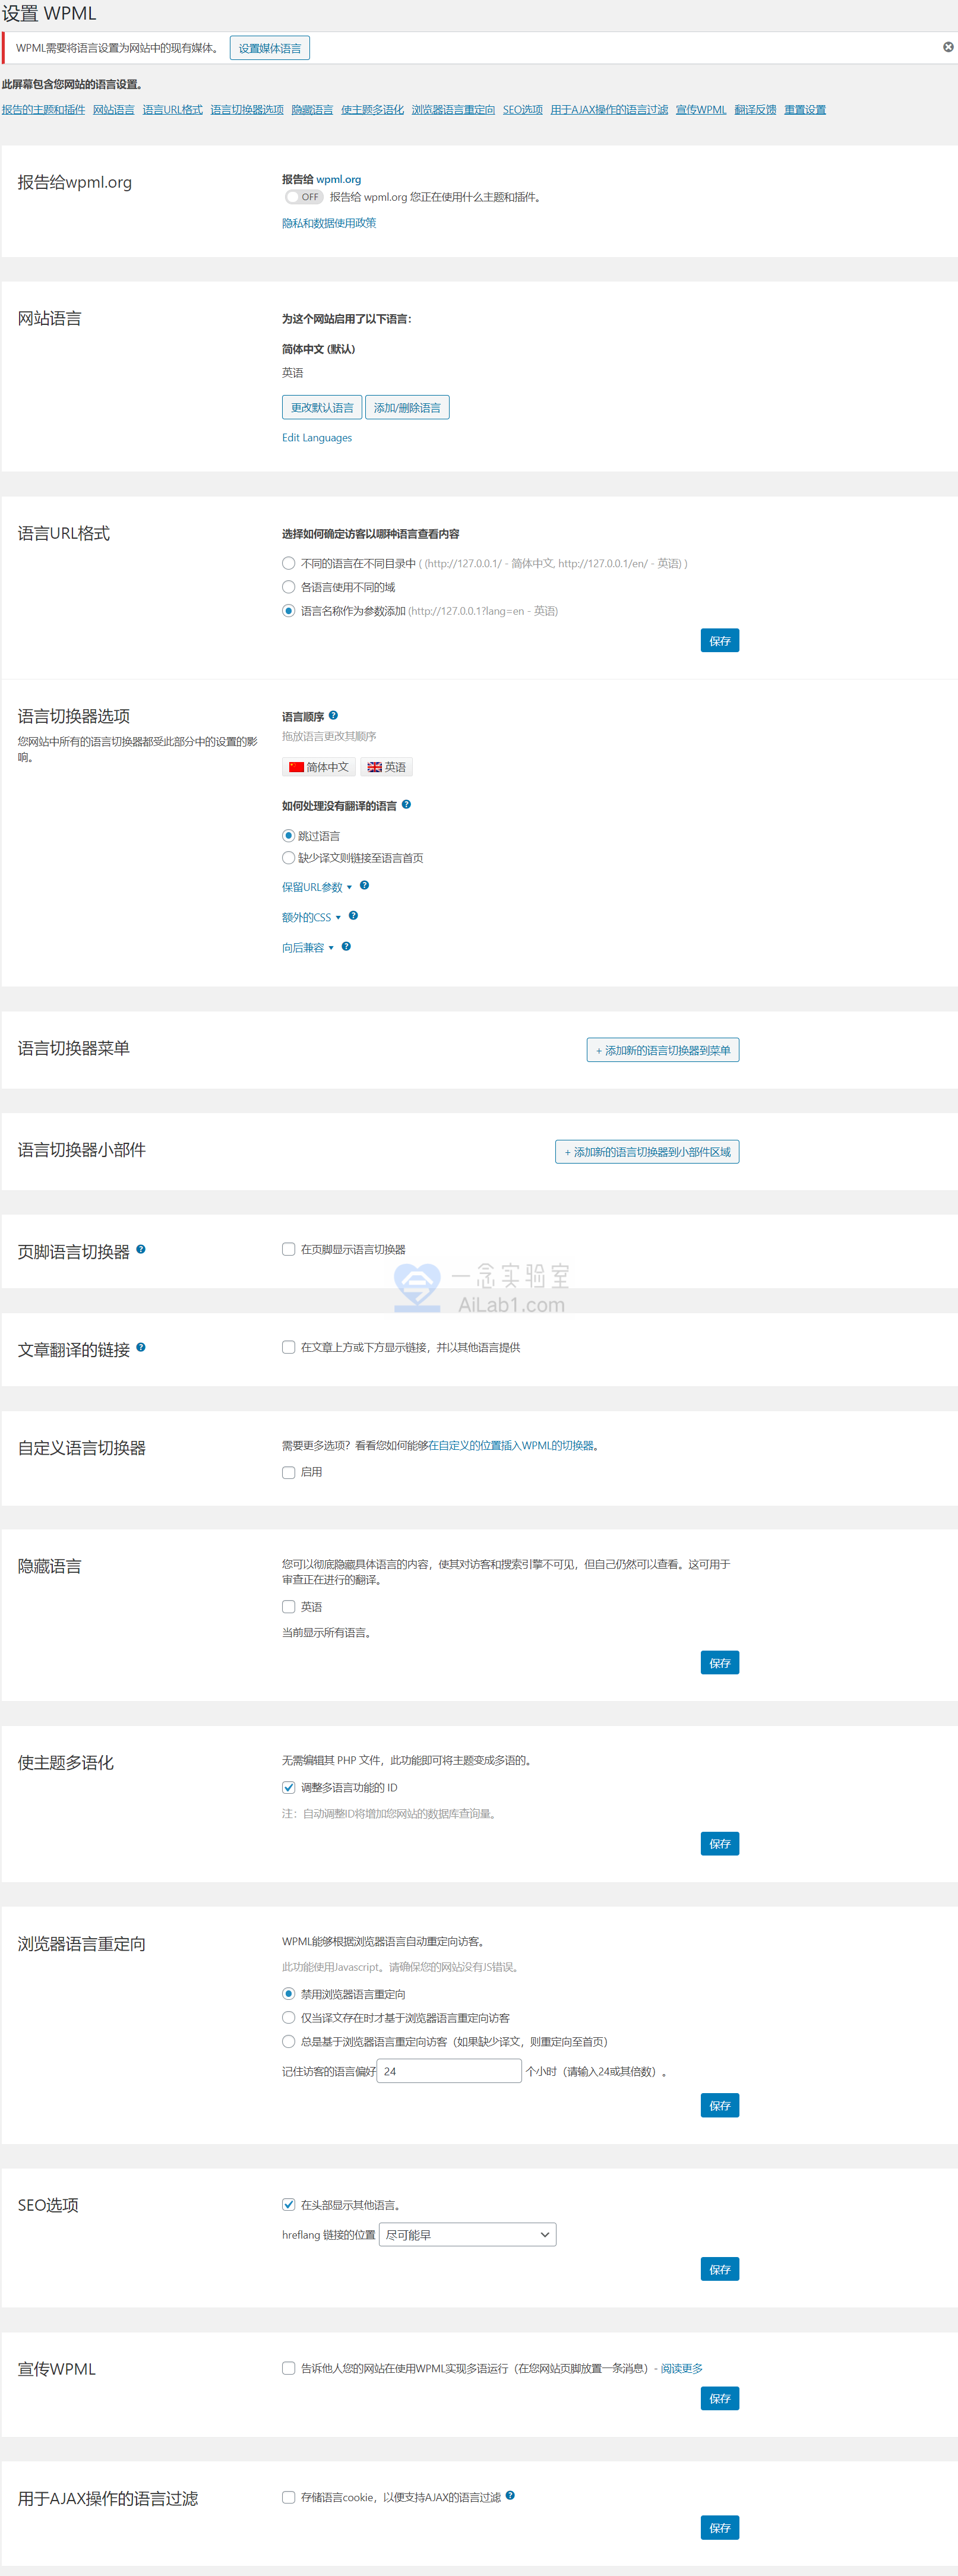
Task: Toggle the 报告给 wpml.org OFF switch
Action: click(x=303, y=197)
